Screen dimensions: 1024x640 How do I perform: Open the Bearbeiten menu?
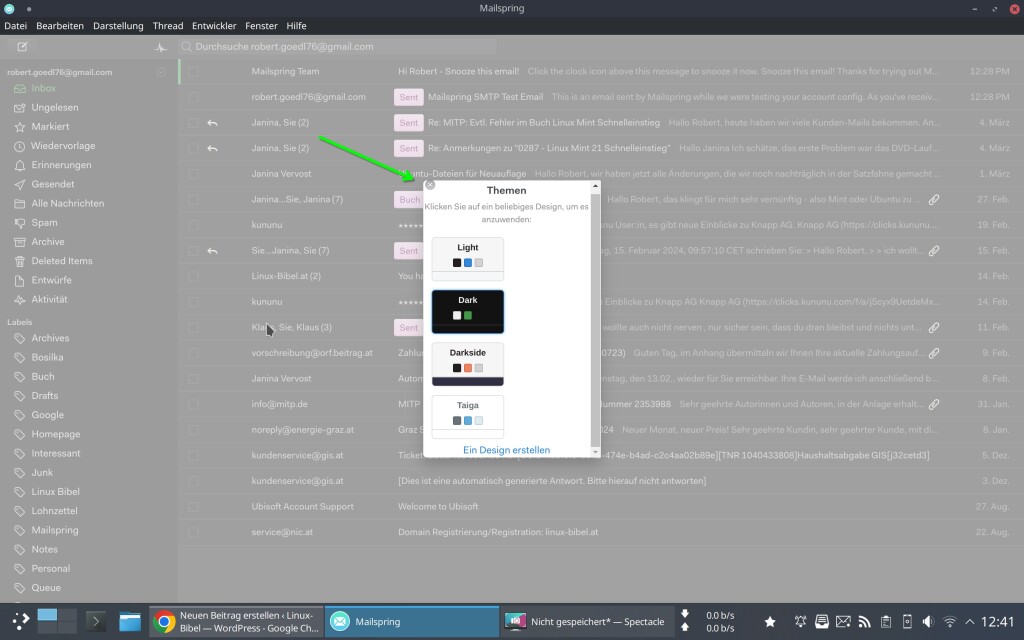pos(60,25)
